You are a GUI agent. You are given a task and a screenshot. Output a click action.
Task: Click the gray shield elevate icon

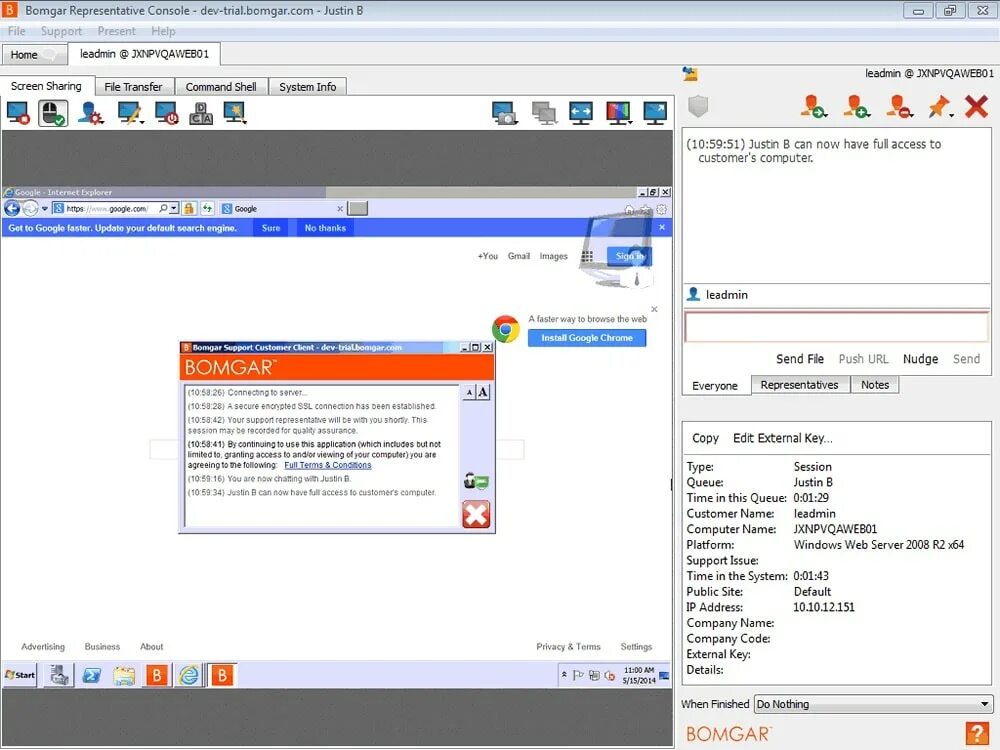point(698,106)
